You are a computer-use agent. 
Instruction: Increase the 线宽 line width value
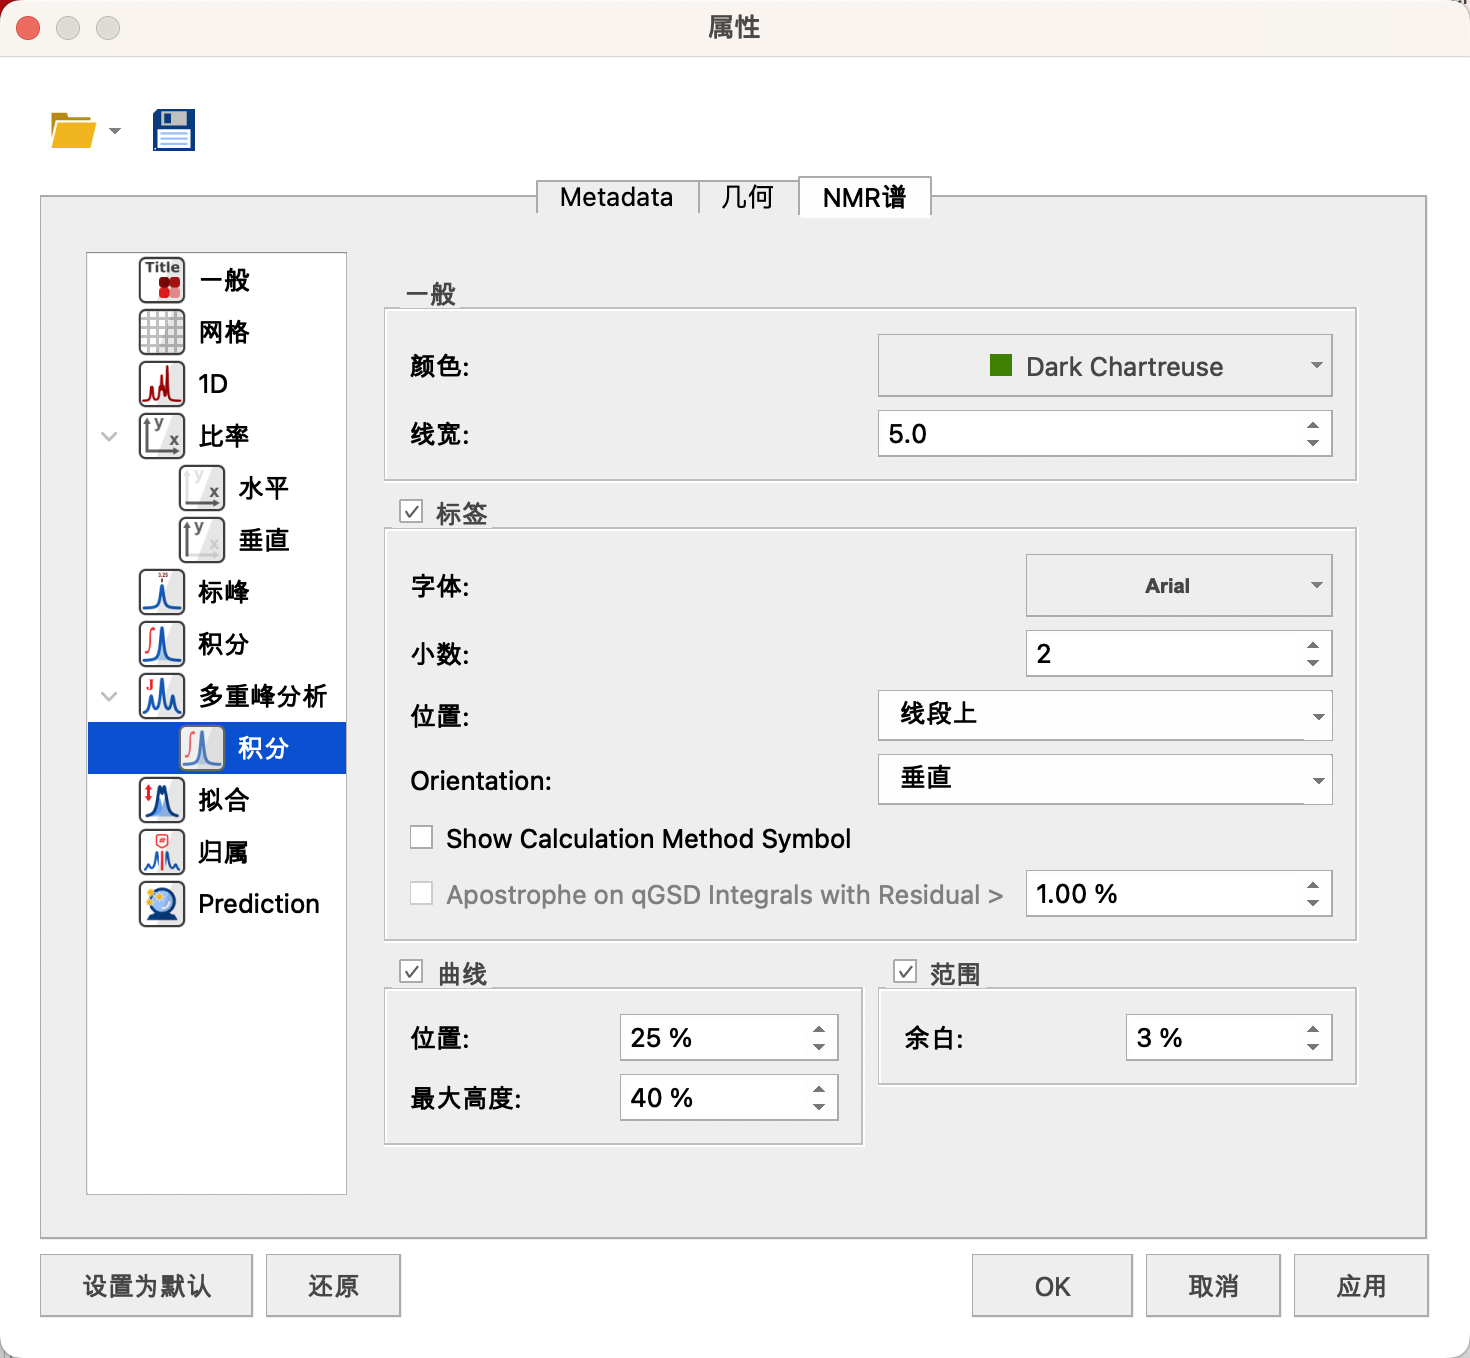point(1313,425)
